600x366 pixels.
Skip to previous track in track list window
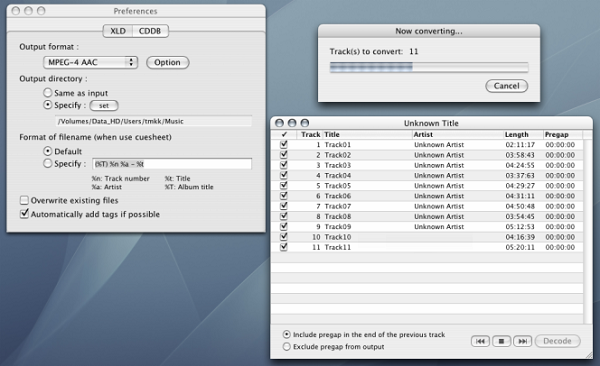click(x=480, y=341)
